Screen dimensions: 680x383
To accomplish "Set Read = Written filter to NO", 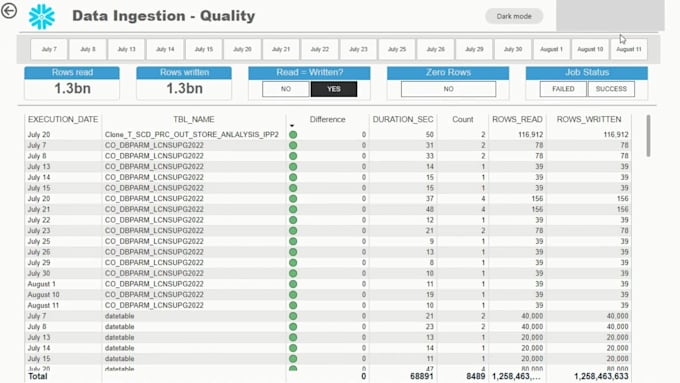I will point(286,89).
